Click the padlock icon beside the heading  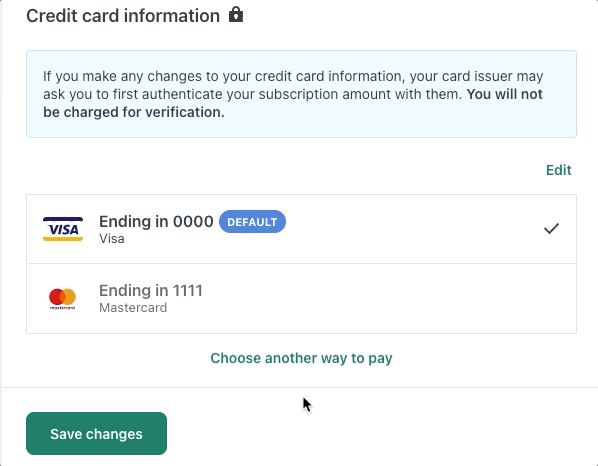click(x=236, y=15)
